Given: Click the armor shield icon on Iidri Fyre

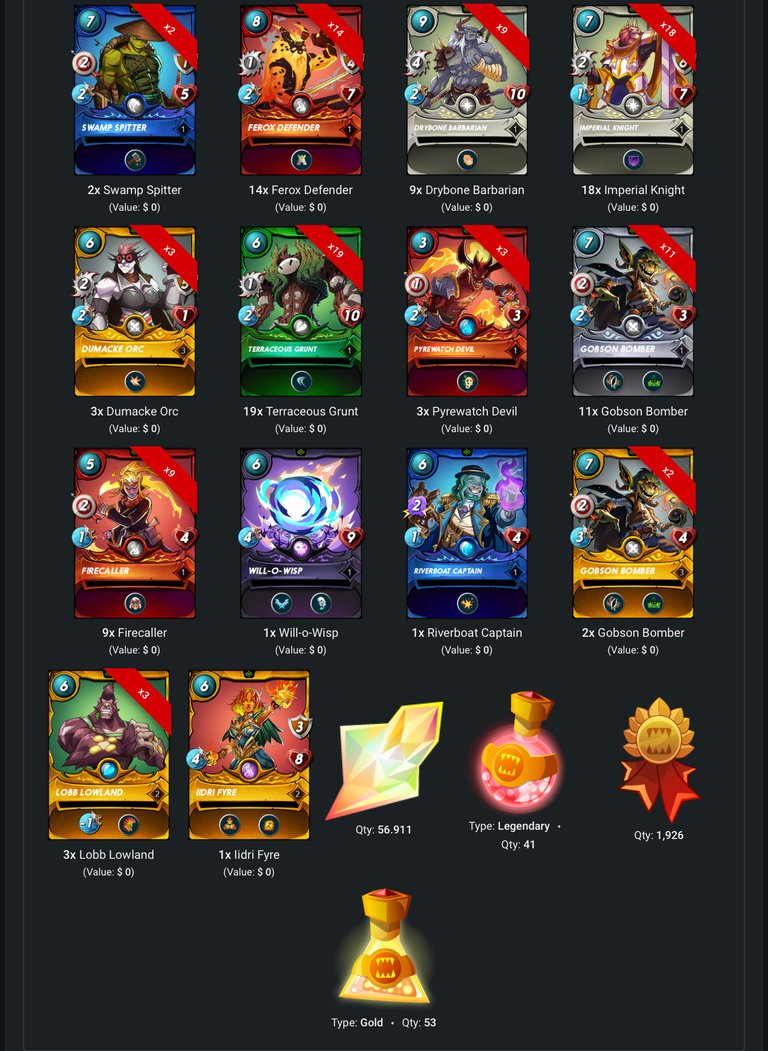Looking at the screenshot, I should [x=300, y=725].
